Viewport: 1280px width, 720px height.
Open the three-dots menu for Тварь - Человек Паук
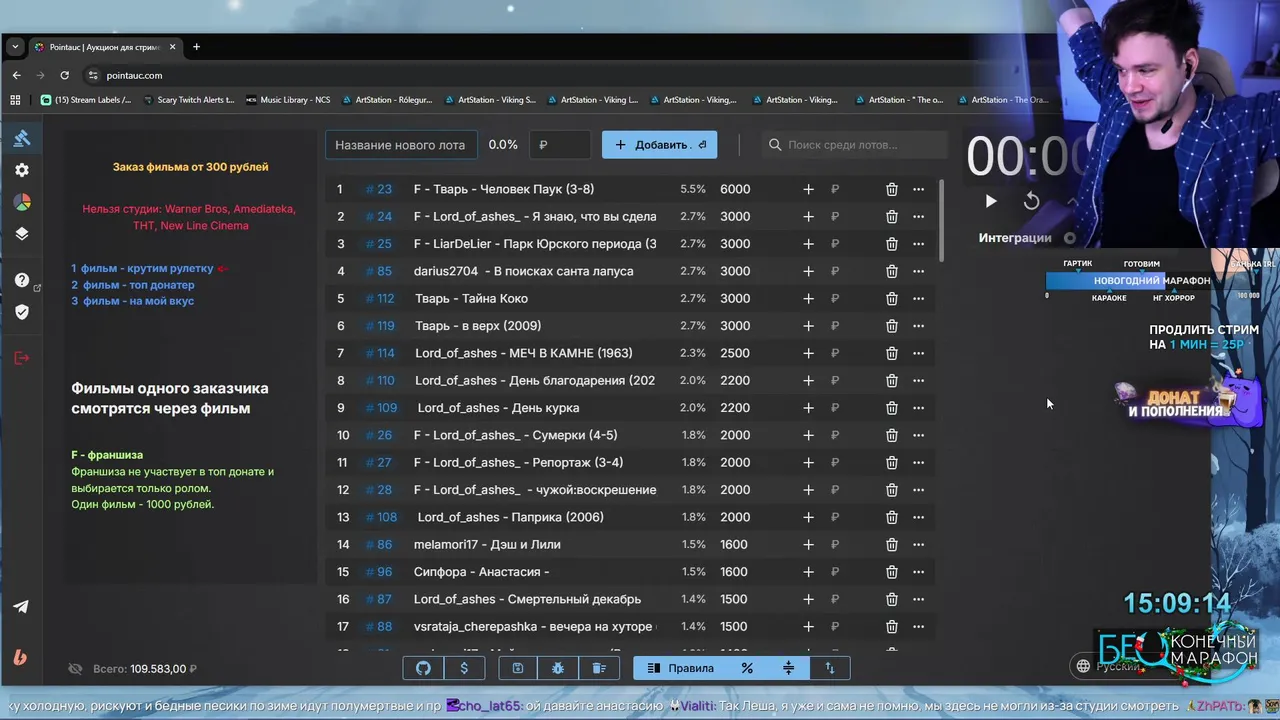pos(918,189)
